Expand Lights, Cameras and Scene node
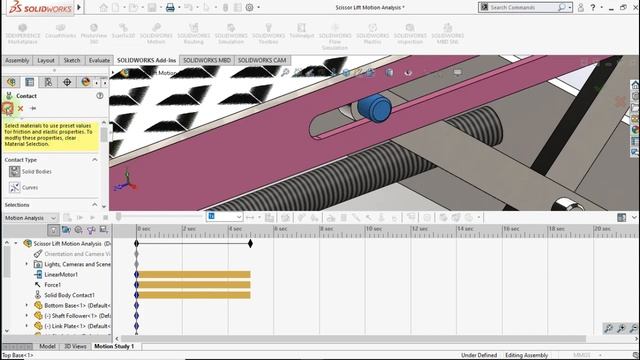The height and width of the screenshot is (360, 640). [27, 264]
